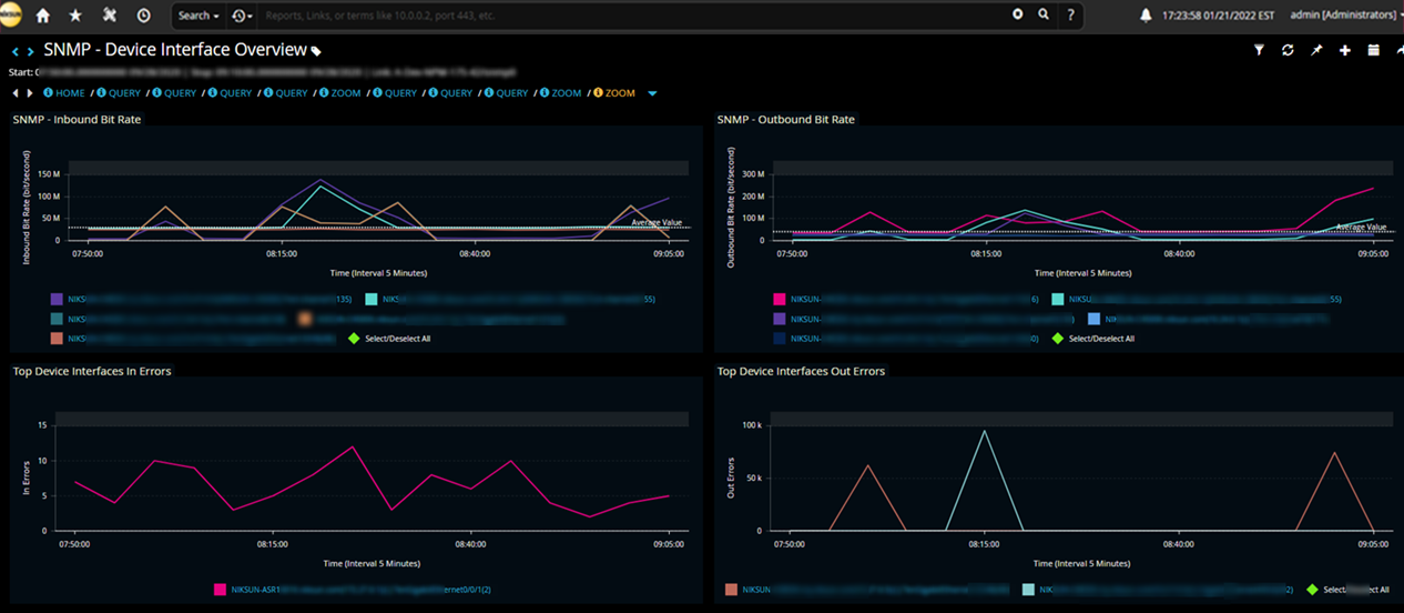1404x613 pixels.
Task: Open the Search type dropdown
Action: (x=198, y=15)
